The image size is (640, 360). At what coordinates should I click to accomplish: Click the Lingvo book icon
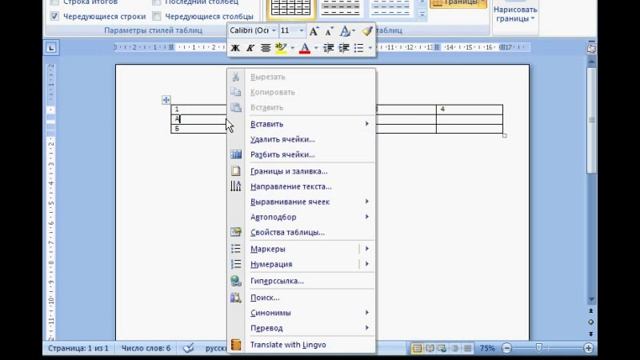(236, 345)
